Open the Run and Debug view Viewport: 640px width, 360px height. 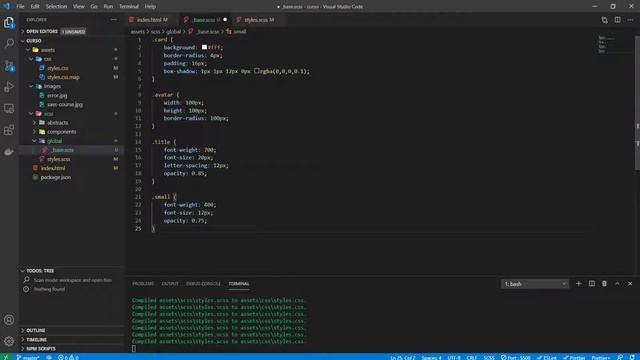[9, 87]
